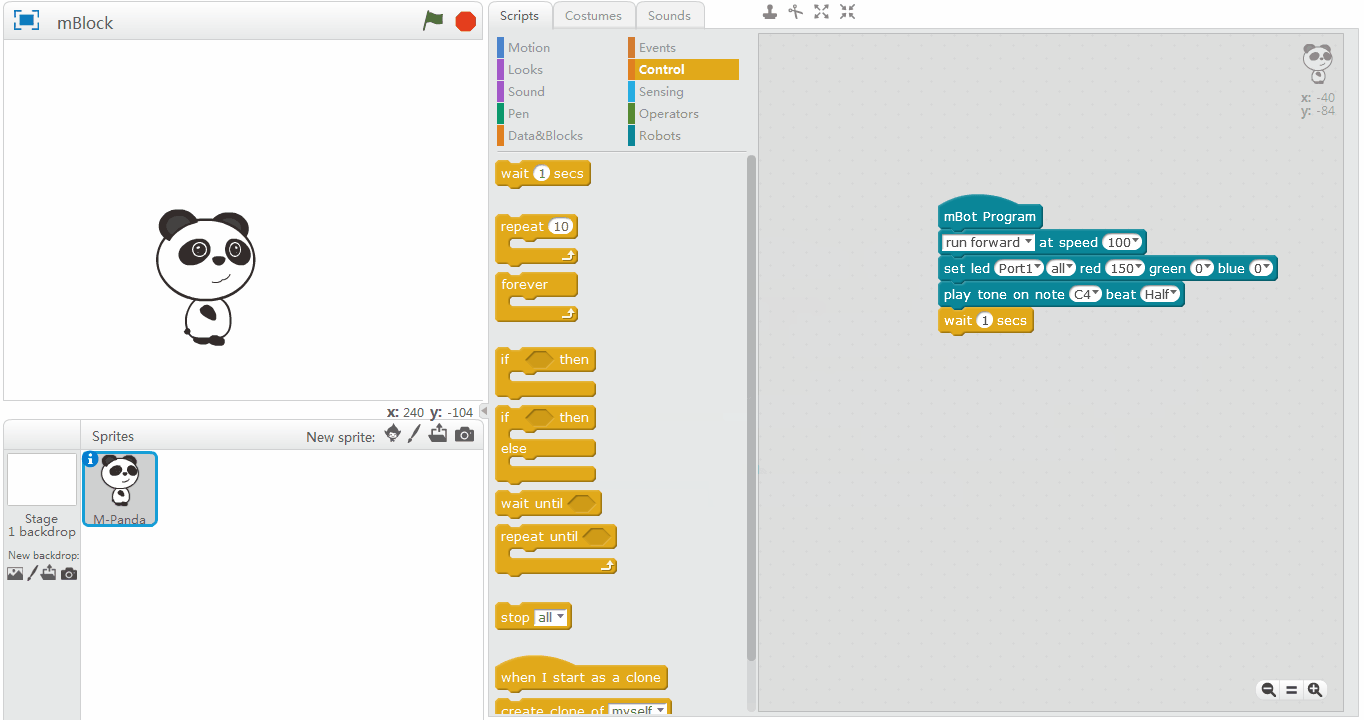The width and height of the screenshot is (1364, 720).
Task: Choose backdrop from library
Action: click(15, 574)
